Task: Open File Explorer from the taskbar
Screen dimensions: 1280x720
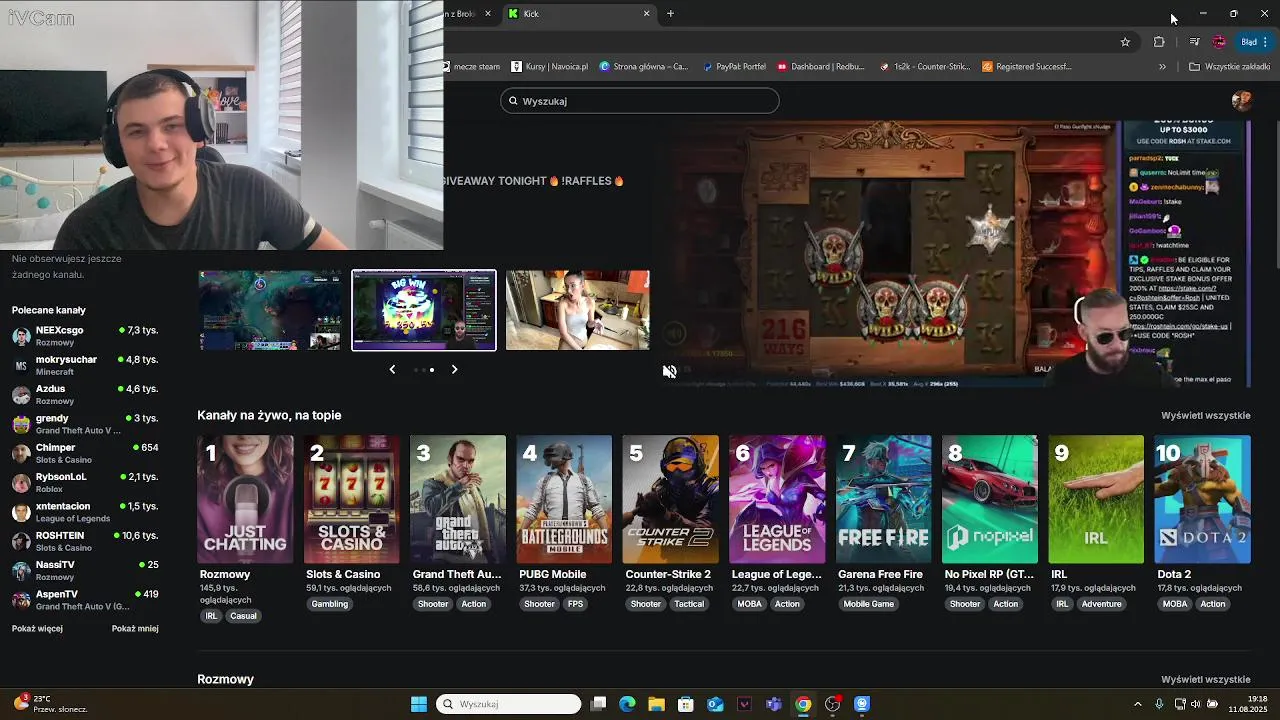Action: (x=656, y=704)
